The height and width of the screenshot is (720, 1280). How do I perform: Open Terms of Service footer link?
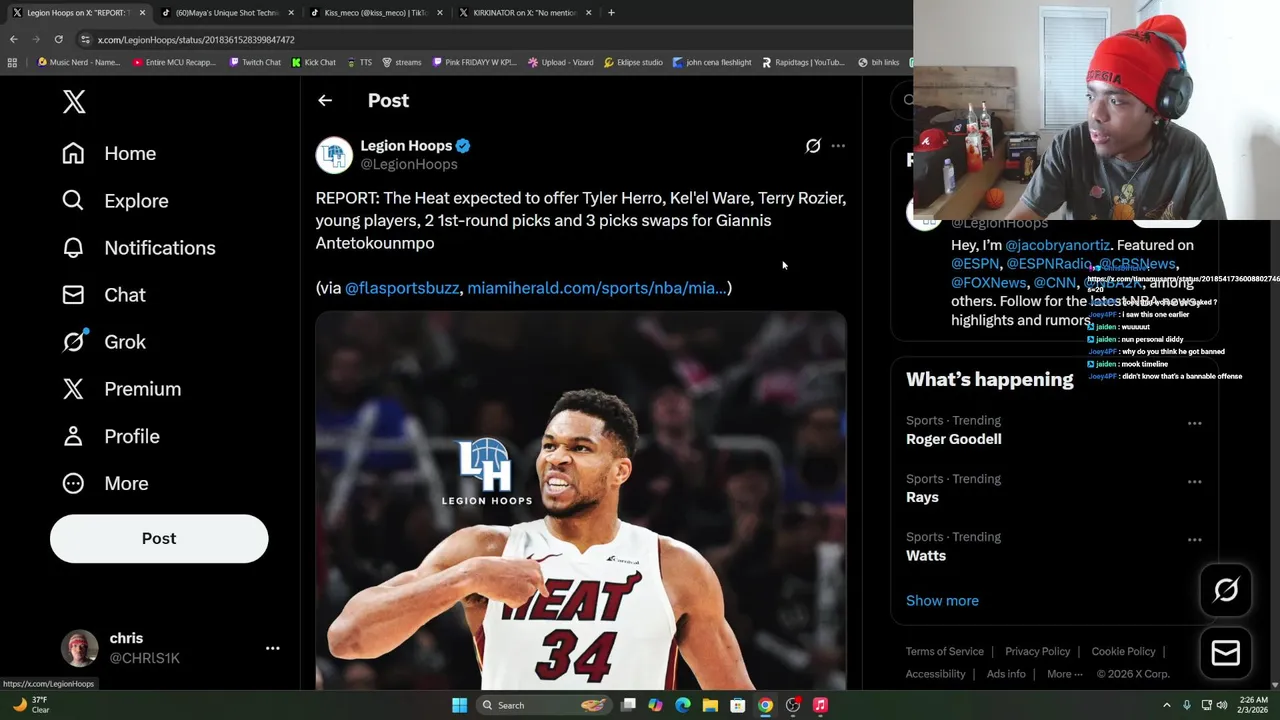[x=945, y=651]
